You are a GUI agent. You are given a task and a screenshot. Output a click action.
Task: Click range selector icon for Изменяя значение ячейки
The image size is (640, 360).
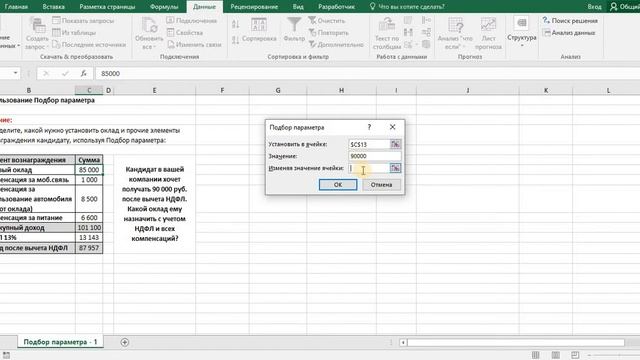coord(395,168)
